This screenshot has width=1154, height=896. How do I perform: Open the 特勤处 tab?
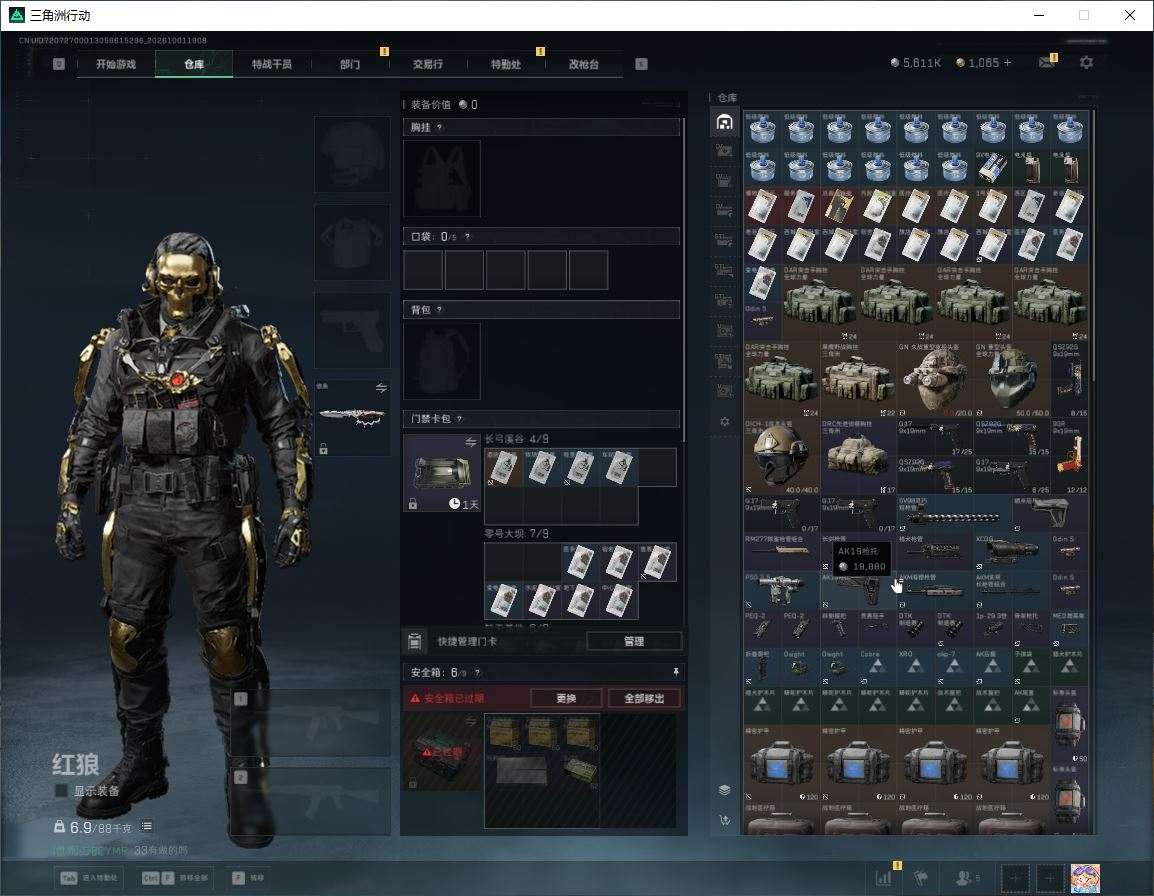pyautogui.click(x=506, y=64)
